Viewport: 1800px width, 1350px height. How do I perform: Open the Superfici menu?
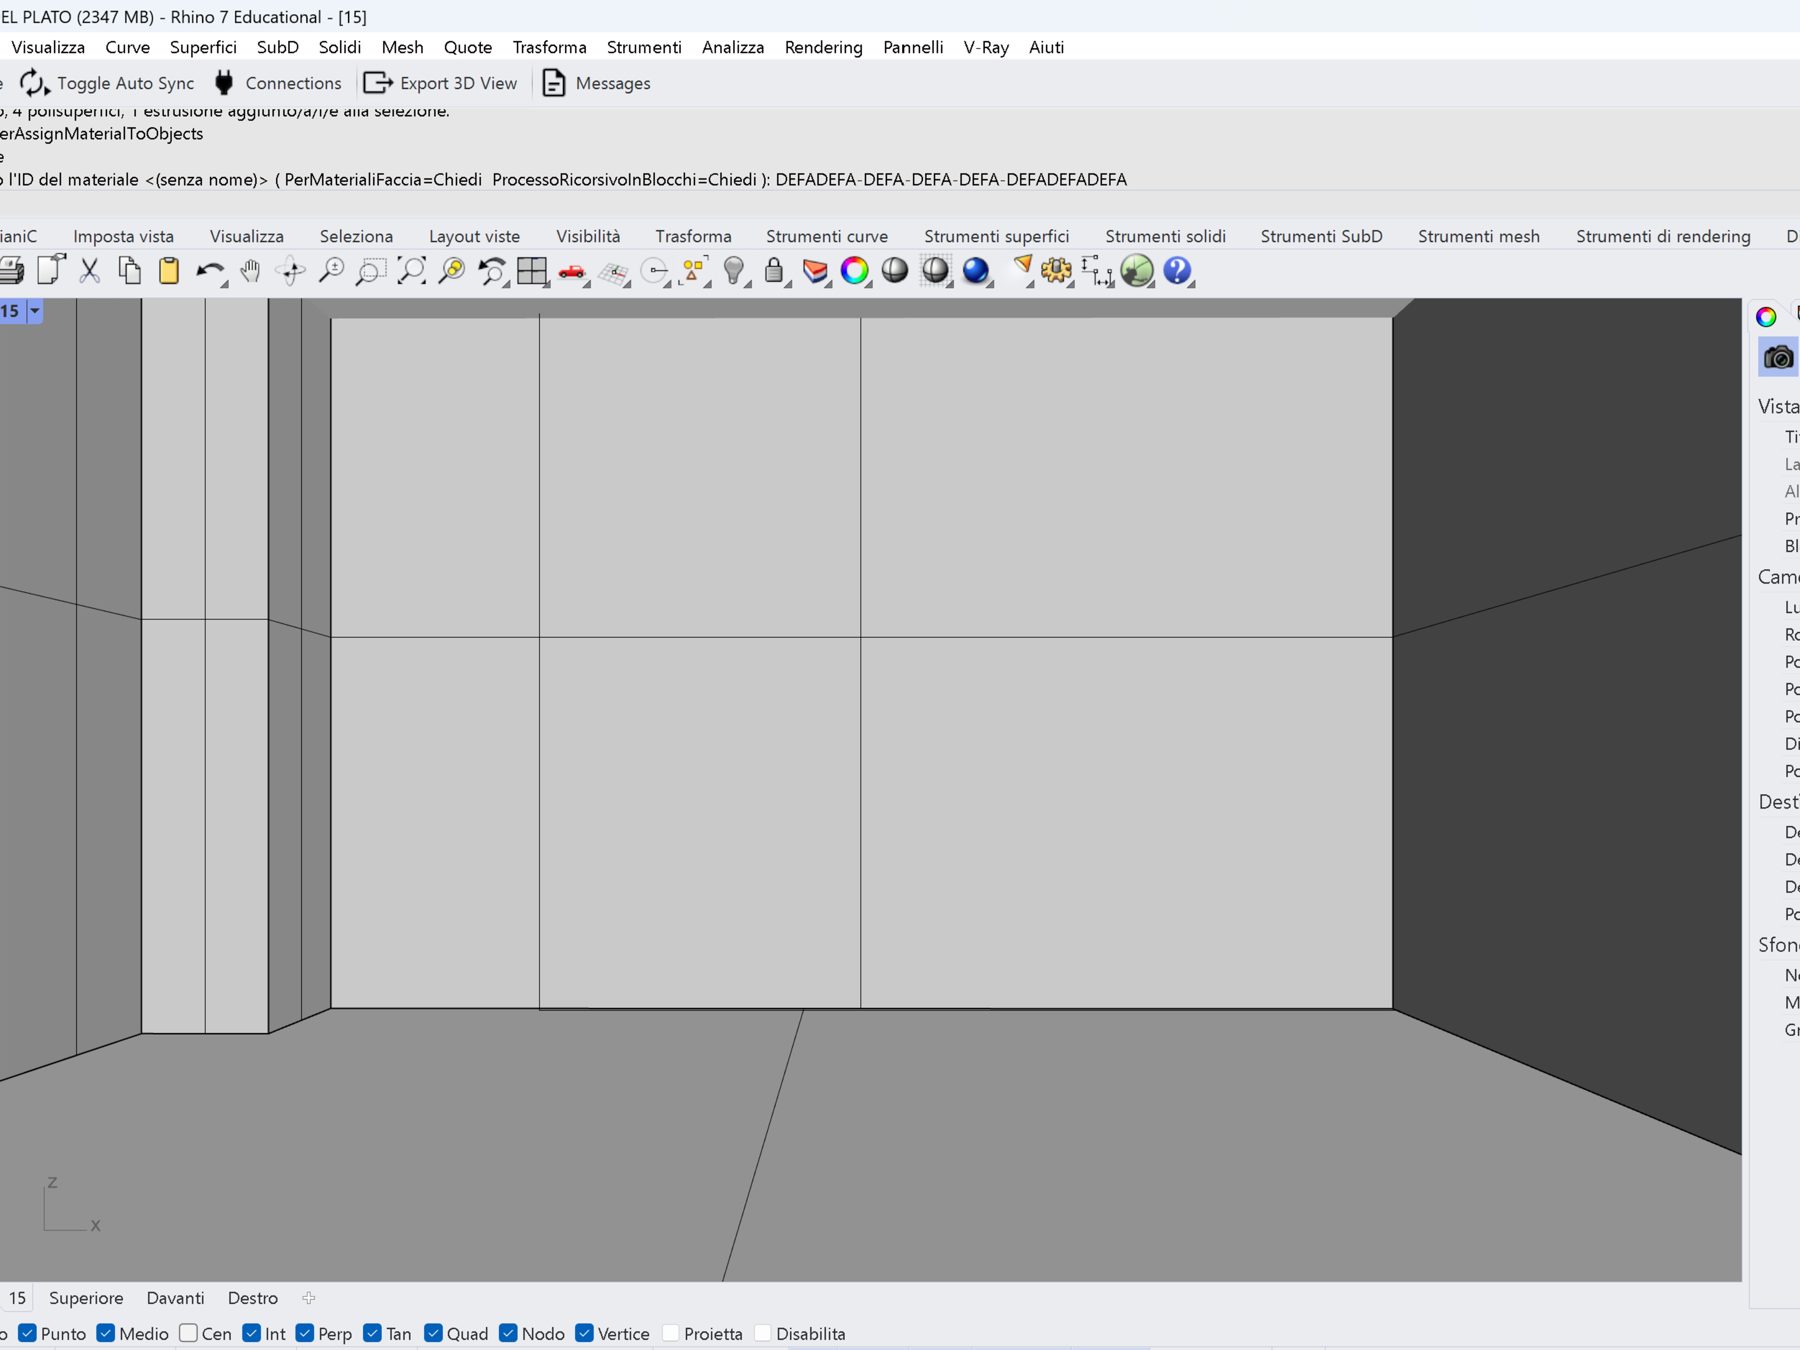[203, 47]
